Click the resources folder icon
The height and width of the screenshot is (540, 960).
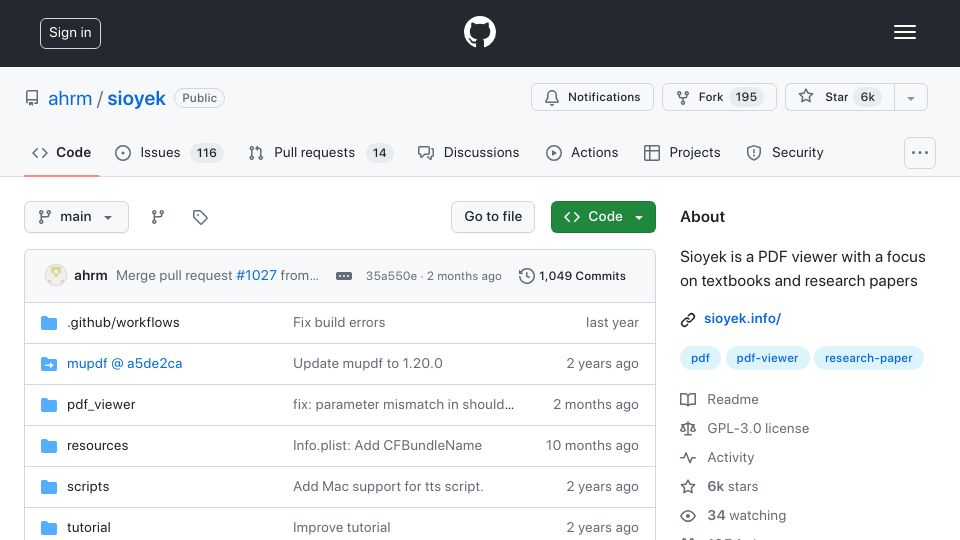click(49, 446)
